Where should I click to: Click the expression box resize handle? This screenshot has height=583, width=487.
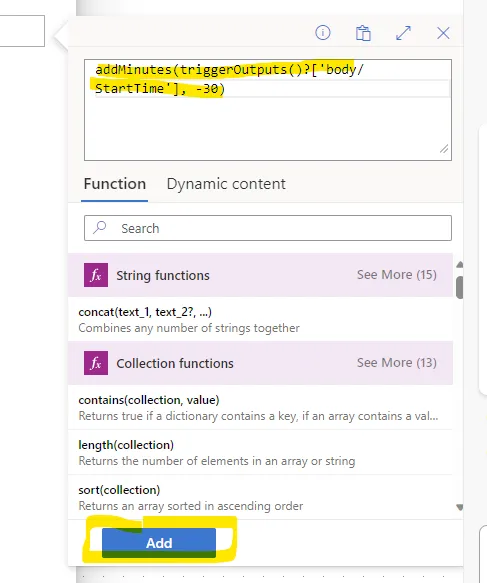(x=444, y=149)
